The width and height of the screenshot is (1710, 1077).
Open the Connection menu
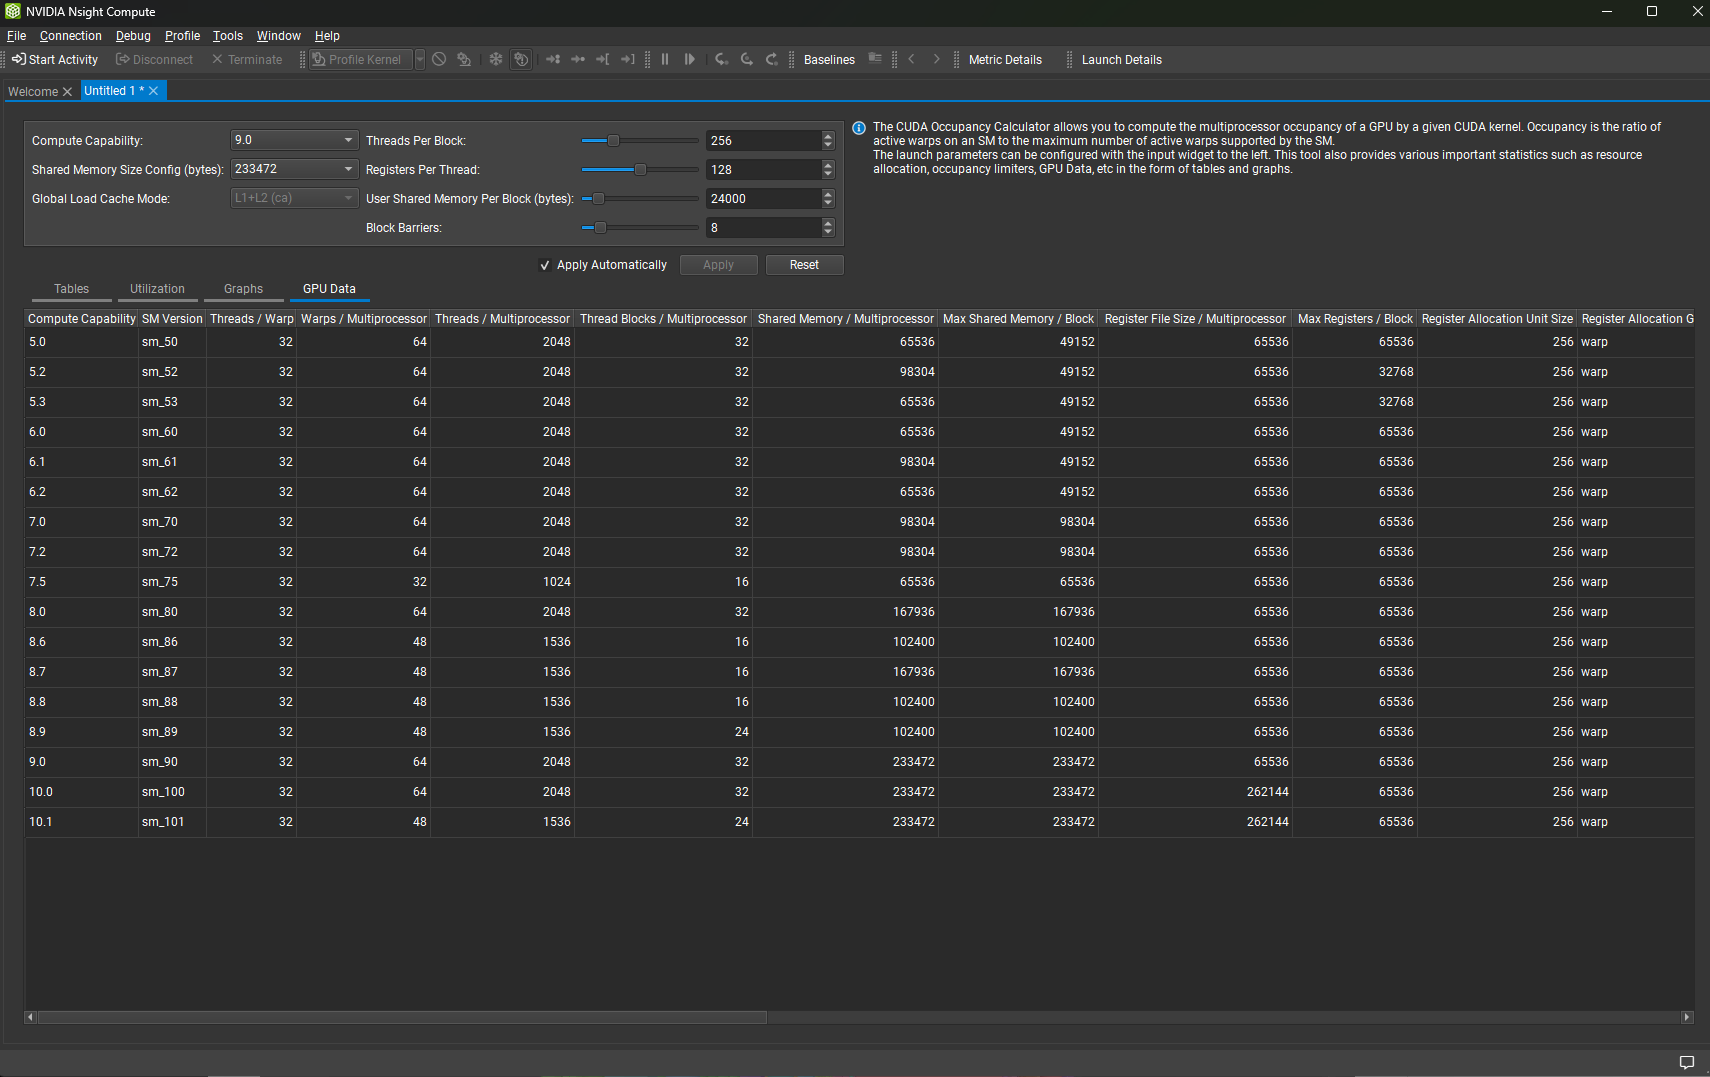point(70,35)
